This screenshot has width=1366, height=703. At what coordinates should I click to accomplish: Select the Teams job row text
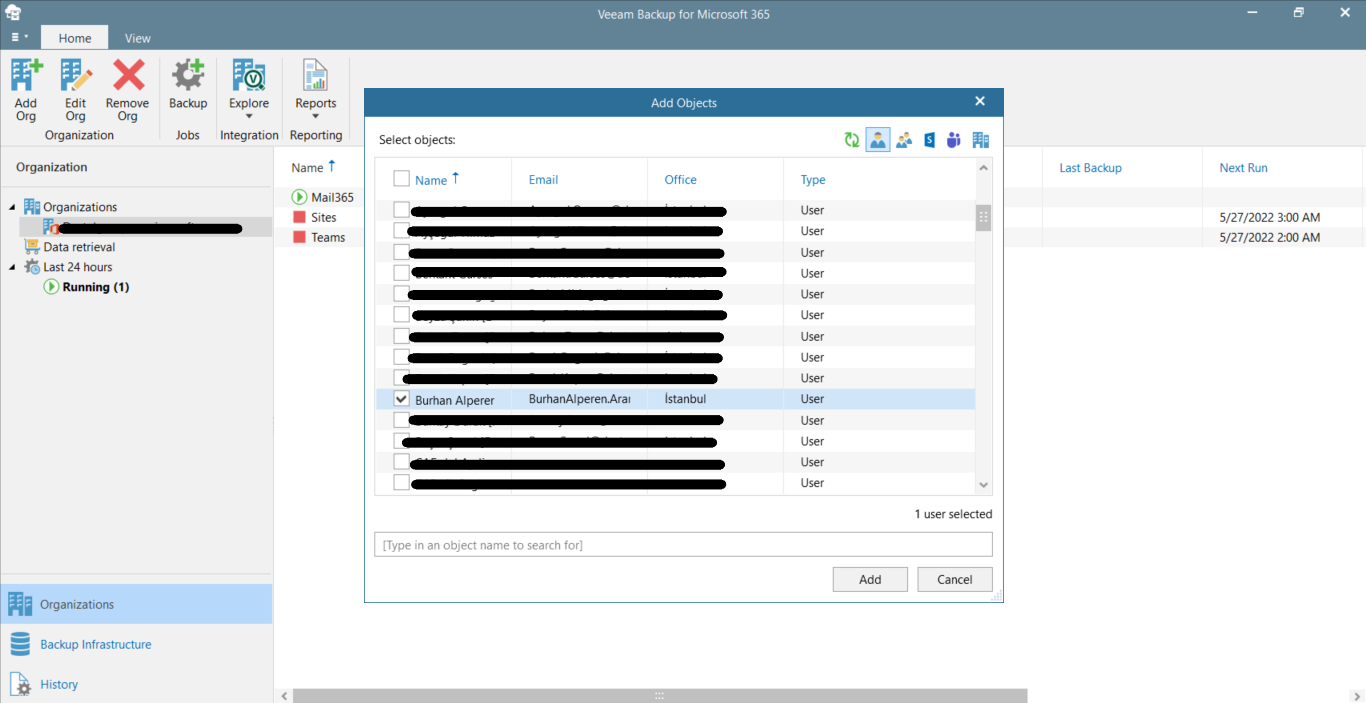328,237
